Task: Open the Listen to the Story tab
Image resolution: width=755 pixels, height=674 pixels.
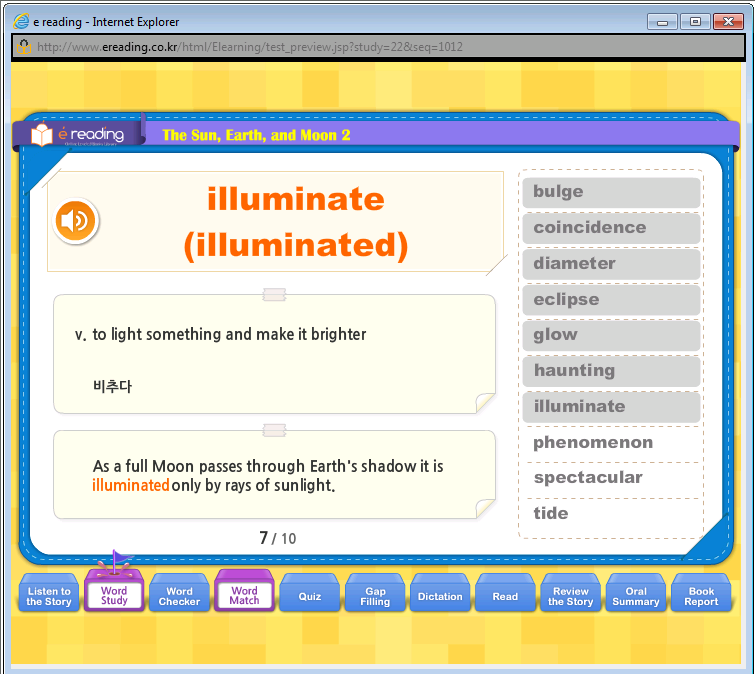Action: tap(49, 594)
